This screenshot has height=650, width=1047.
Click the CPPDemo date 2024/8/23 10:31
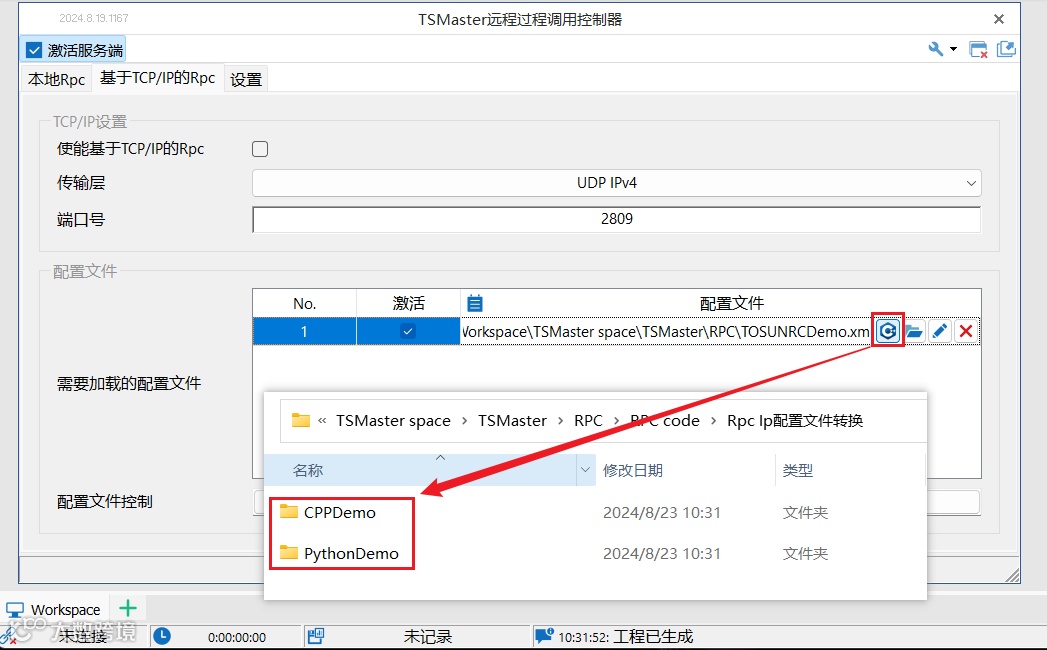tap(662, 512)
